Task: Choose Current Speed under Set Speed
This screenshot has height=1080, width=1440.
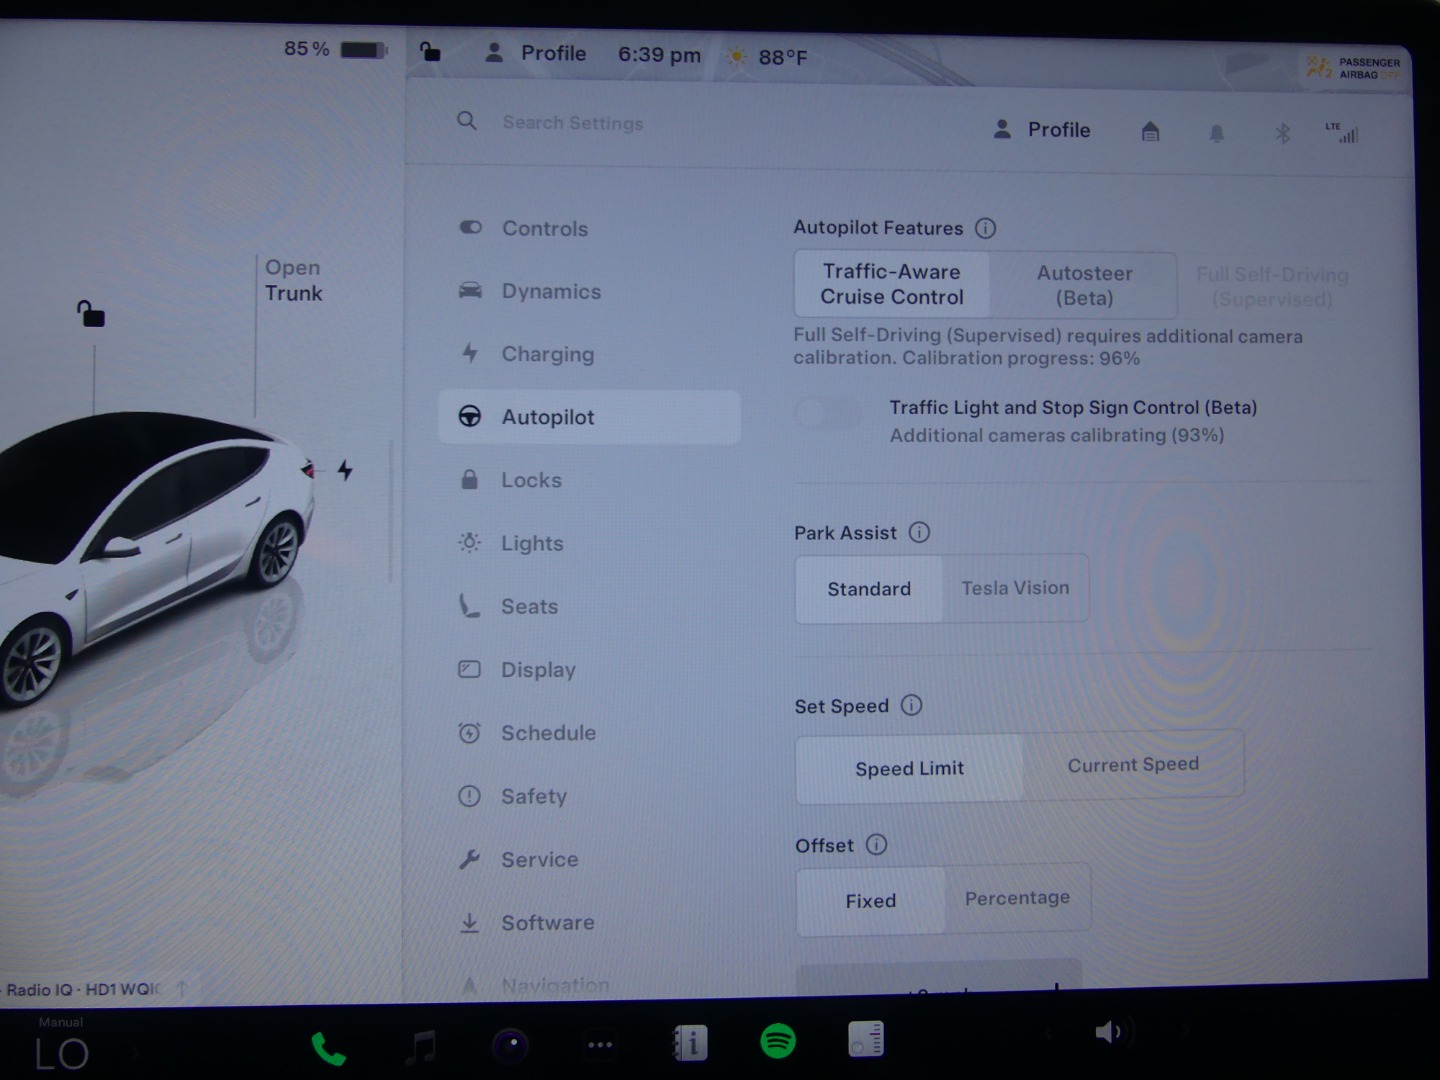Action: pyautogui.click(x=1132, y=765)
